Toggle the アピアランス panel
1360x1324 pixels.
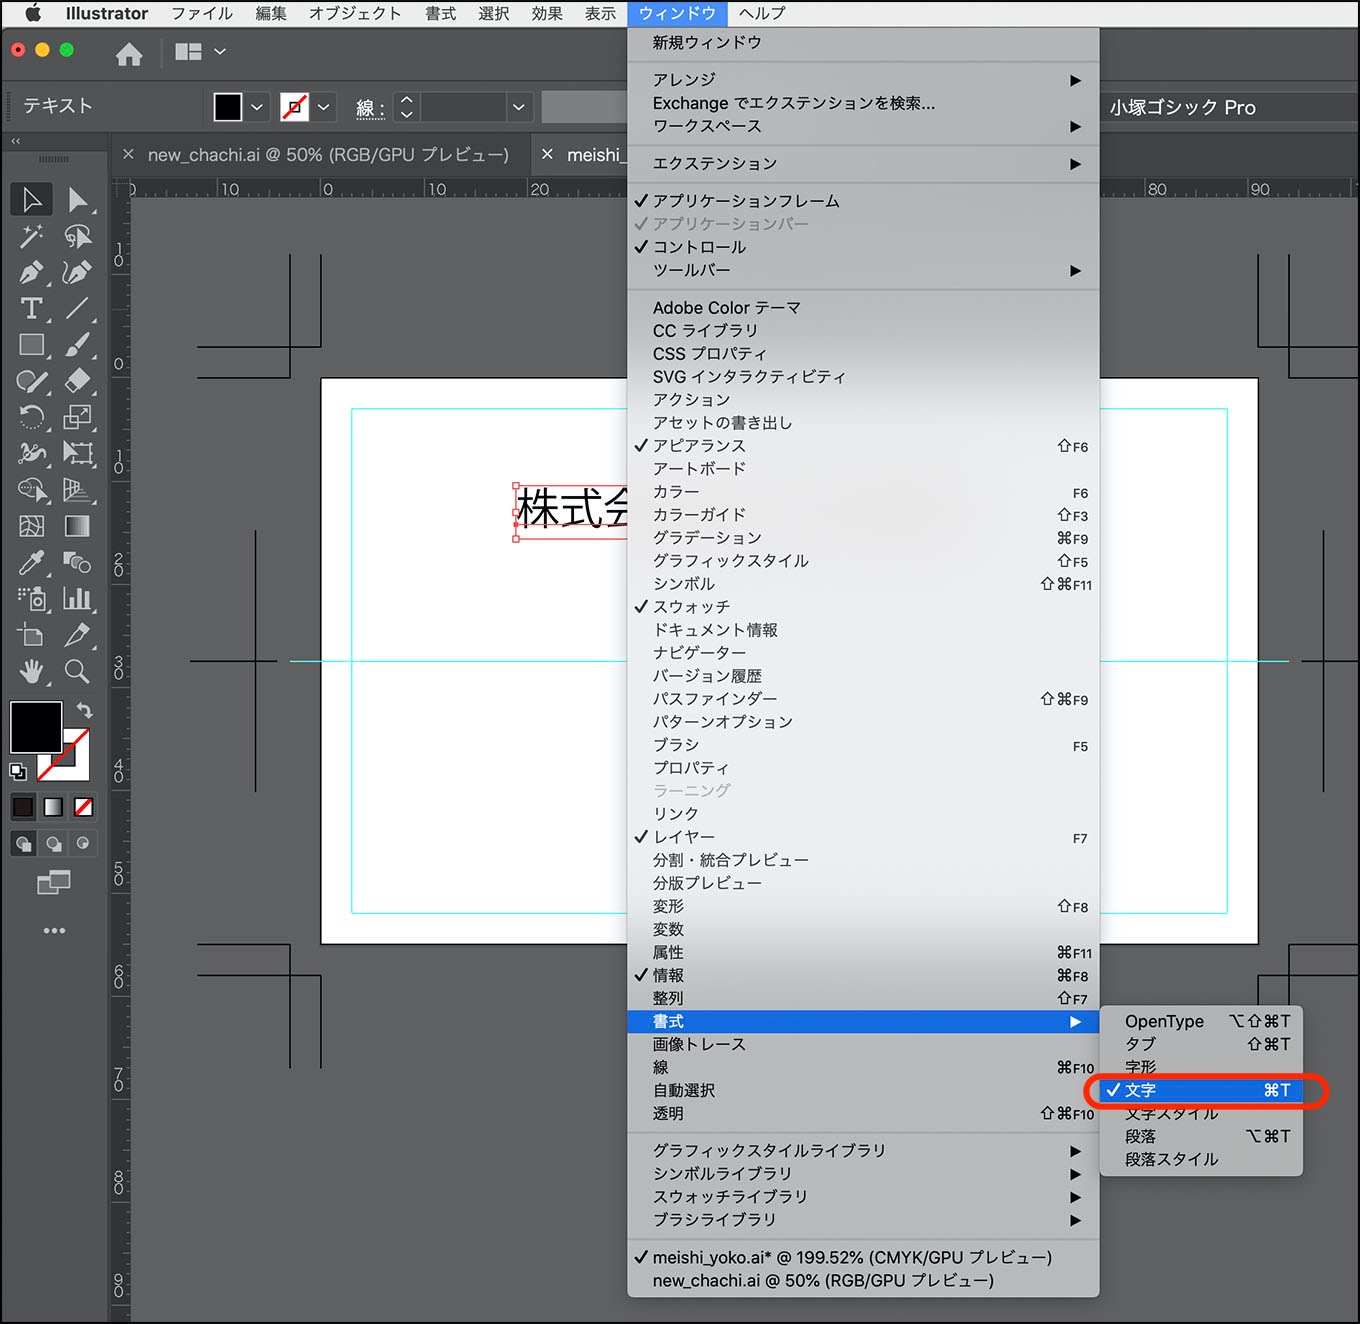point(863,446)
